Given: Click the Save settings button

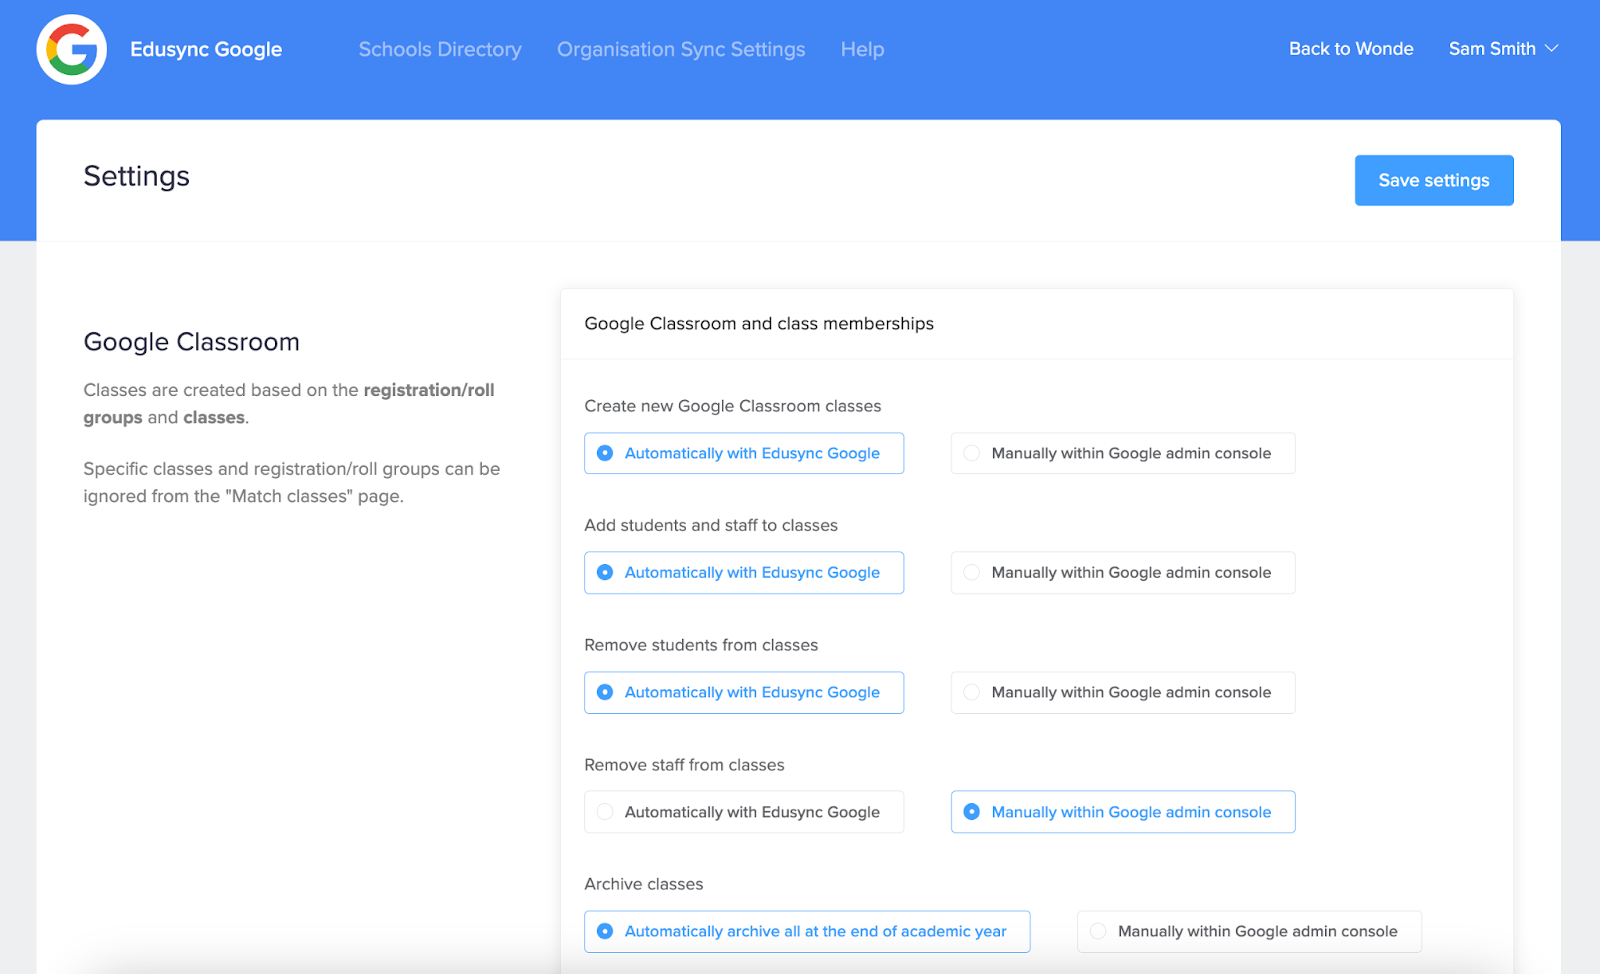Looking at the screenshot, I should 1434,180.
